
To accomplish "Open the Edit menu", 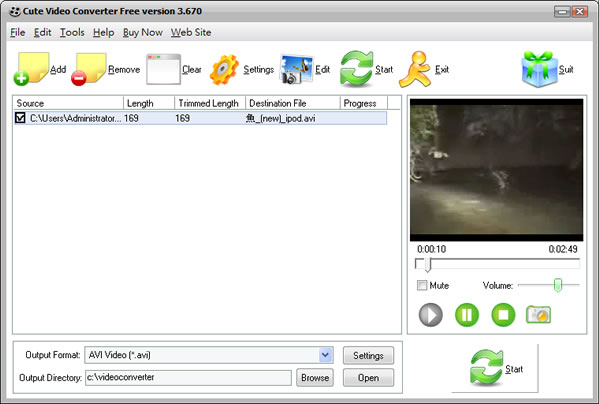I will point(42,33).
